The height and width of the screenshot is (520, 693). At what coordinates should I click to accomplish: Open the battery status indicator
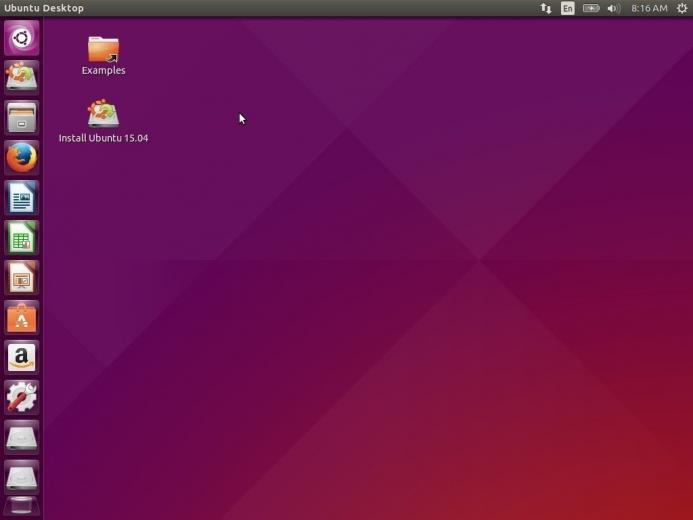(x=591, y=8)
